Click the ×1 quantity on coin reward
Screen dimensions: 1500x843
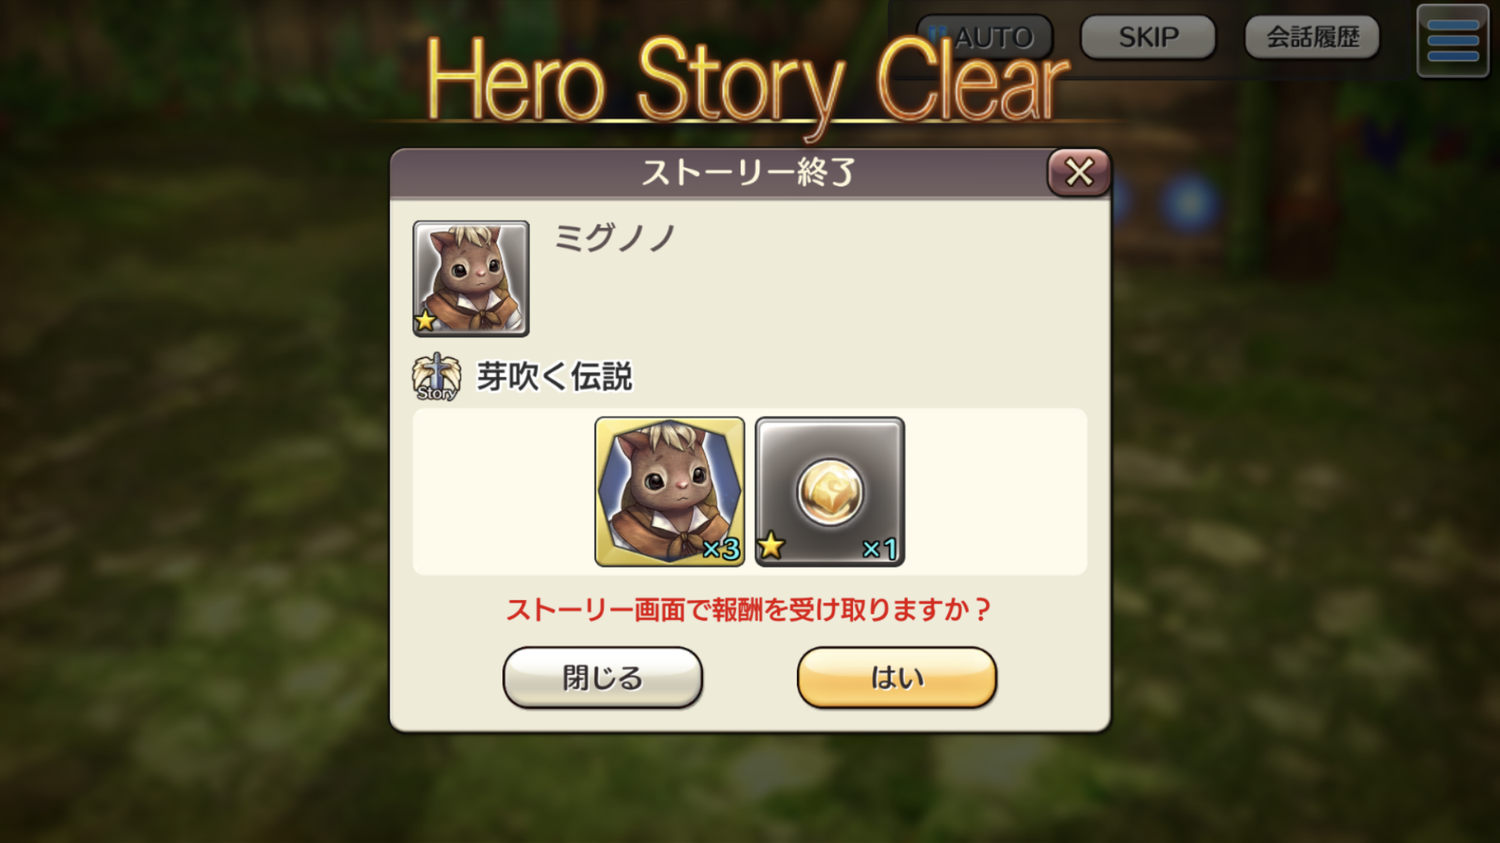(x=880, y=549)
